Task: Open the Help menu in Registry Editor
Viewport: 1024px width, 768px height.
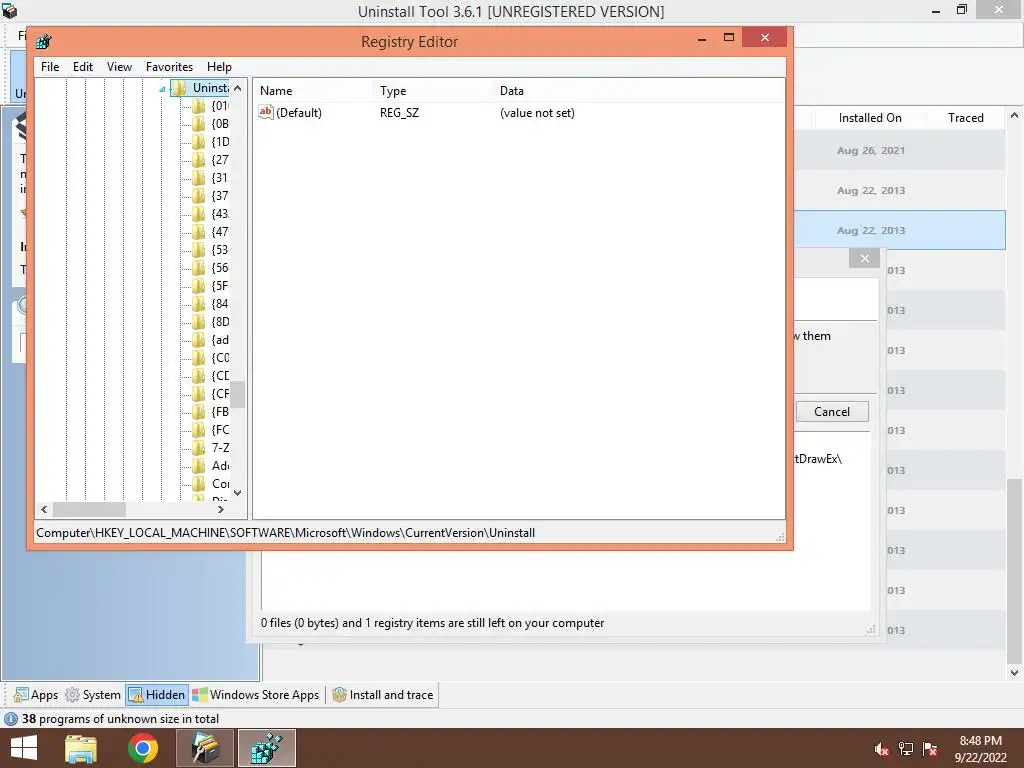Action: [x=219, y=67]
